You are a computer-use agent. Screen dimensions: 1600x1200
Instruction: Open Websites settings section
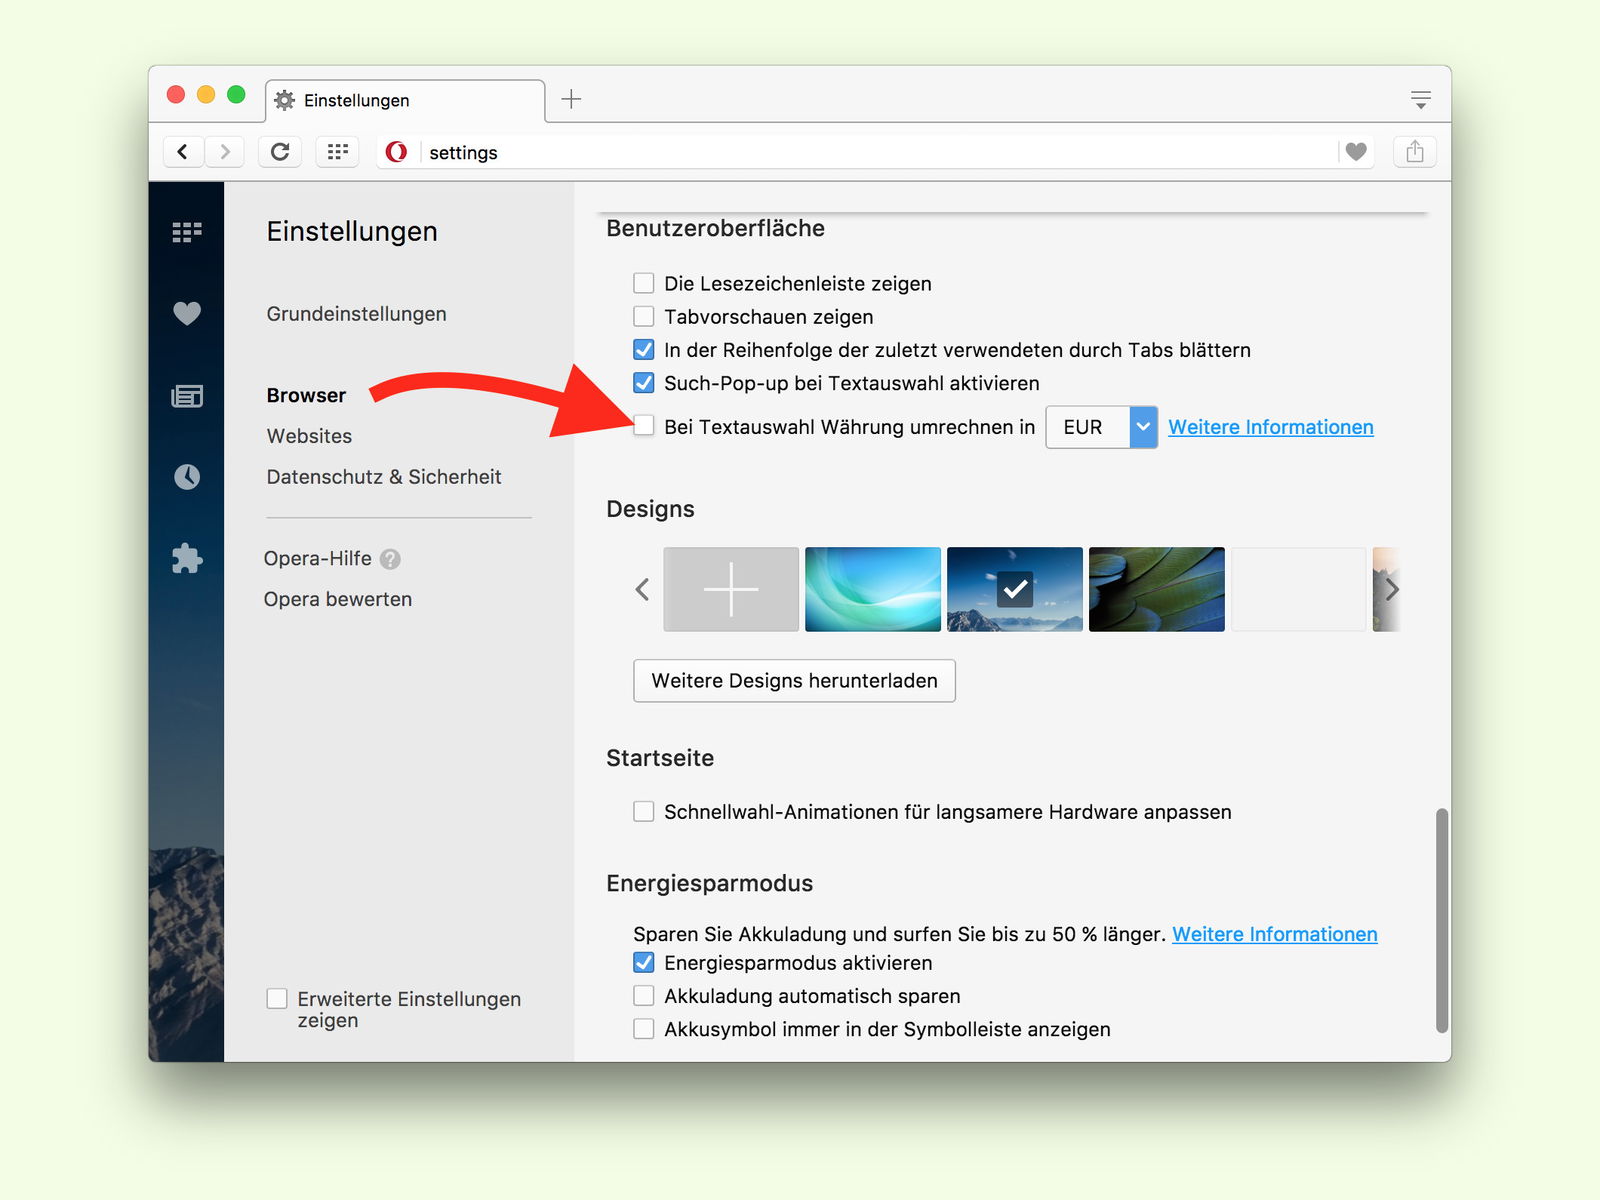tap(309, 436)
